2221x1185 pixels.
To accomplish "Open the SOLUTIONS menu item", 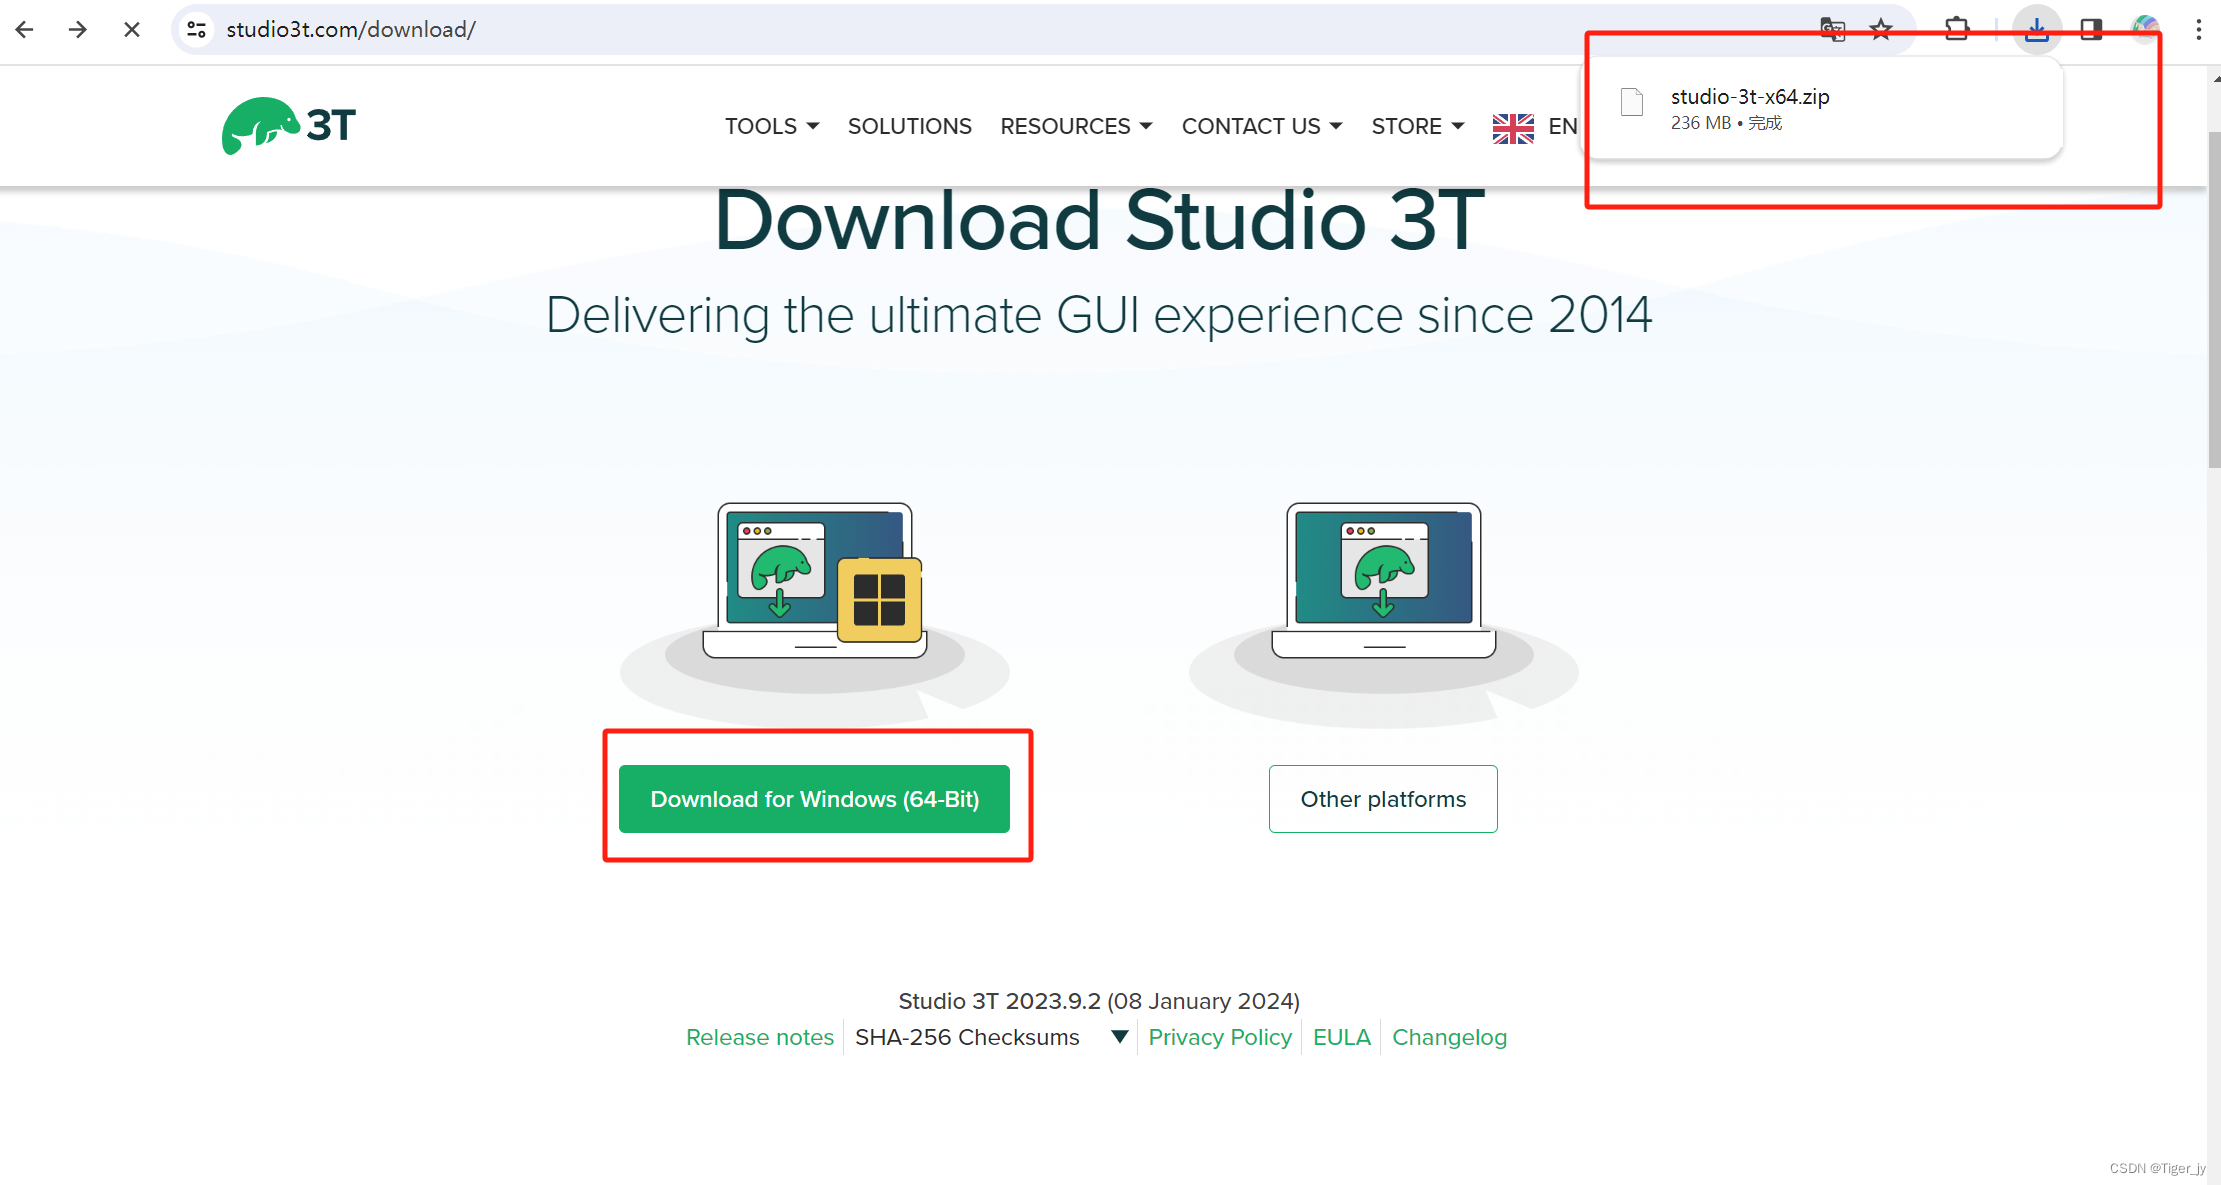I will 909,126.
